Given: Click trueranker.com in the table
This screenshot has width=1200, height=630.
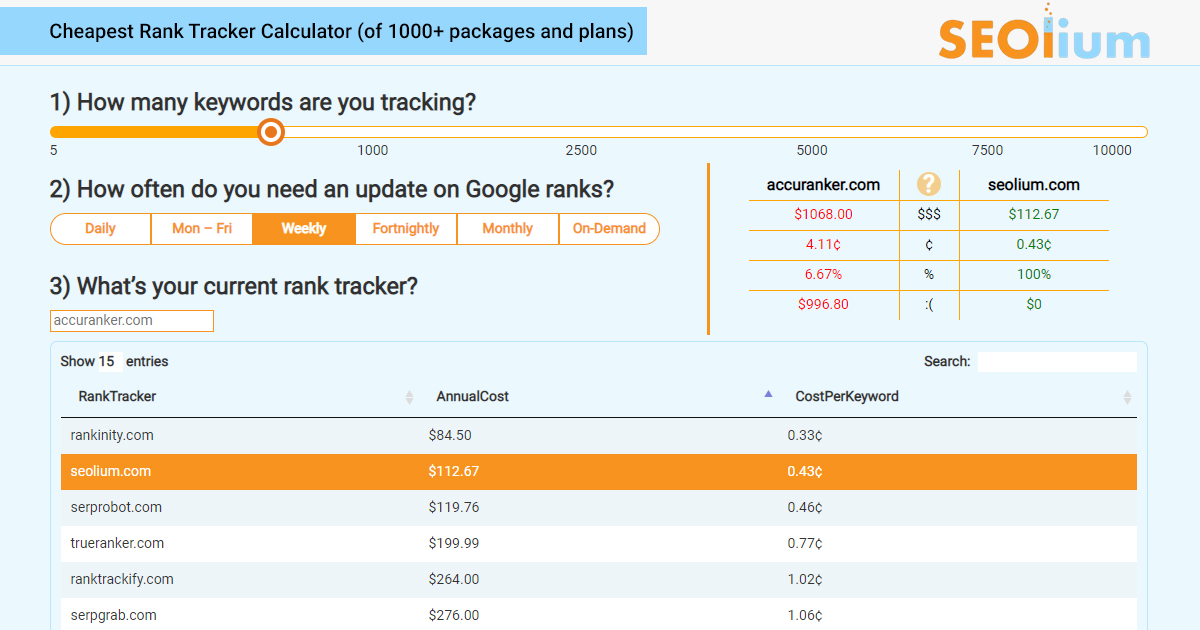Looking at the screenshot, I should pyautogui.click(x=117, y=544).
